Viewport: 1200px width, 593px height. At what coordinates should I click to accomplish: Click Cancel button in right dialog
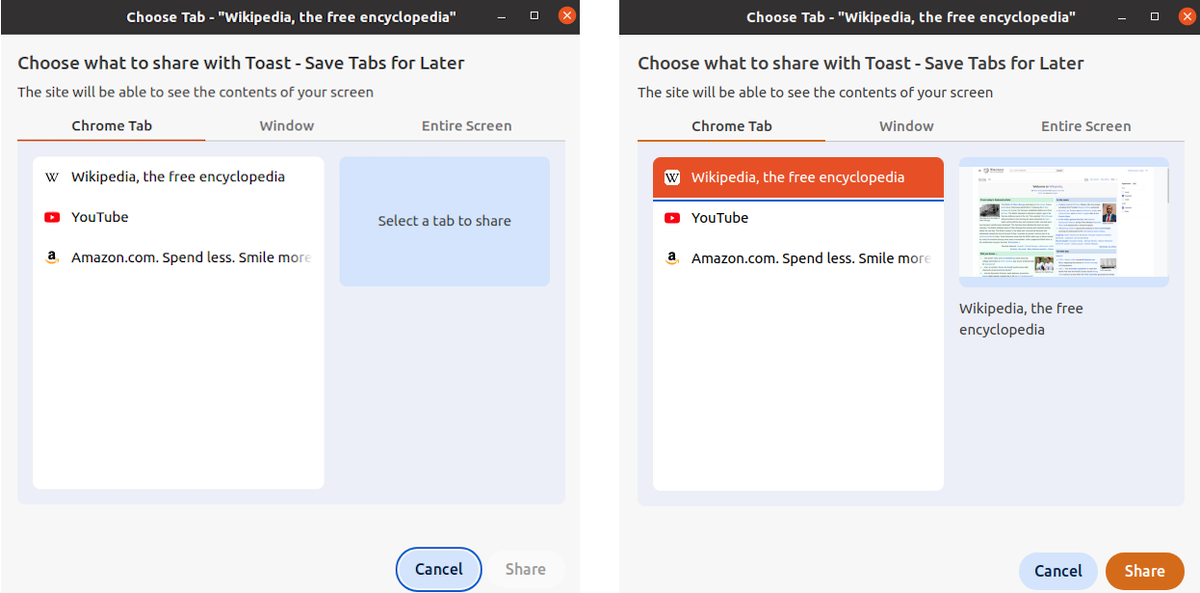point(1058,571)
